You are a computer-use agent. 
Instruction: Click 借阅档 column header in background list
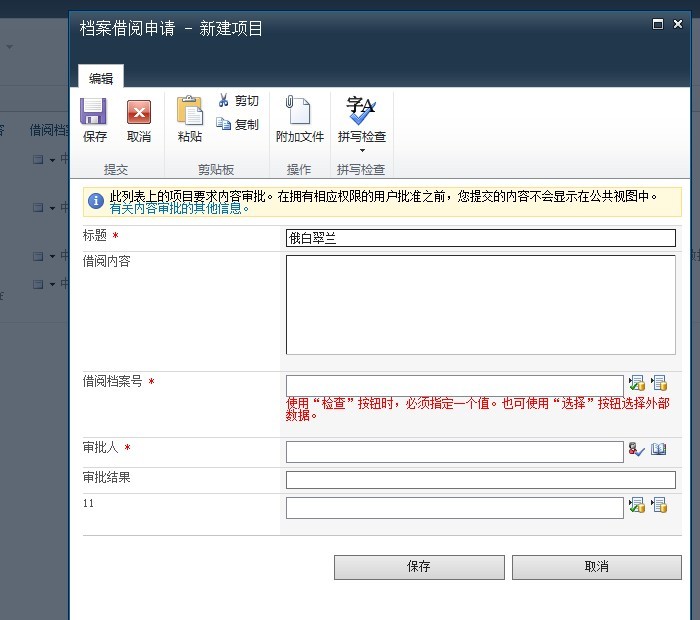(x=50, y=130)
